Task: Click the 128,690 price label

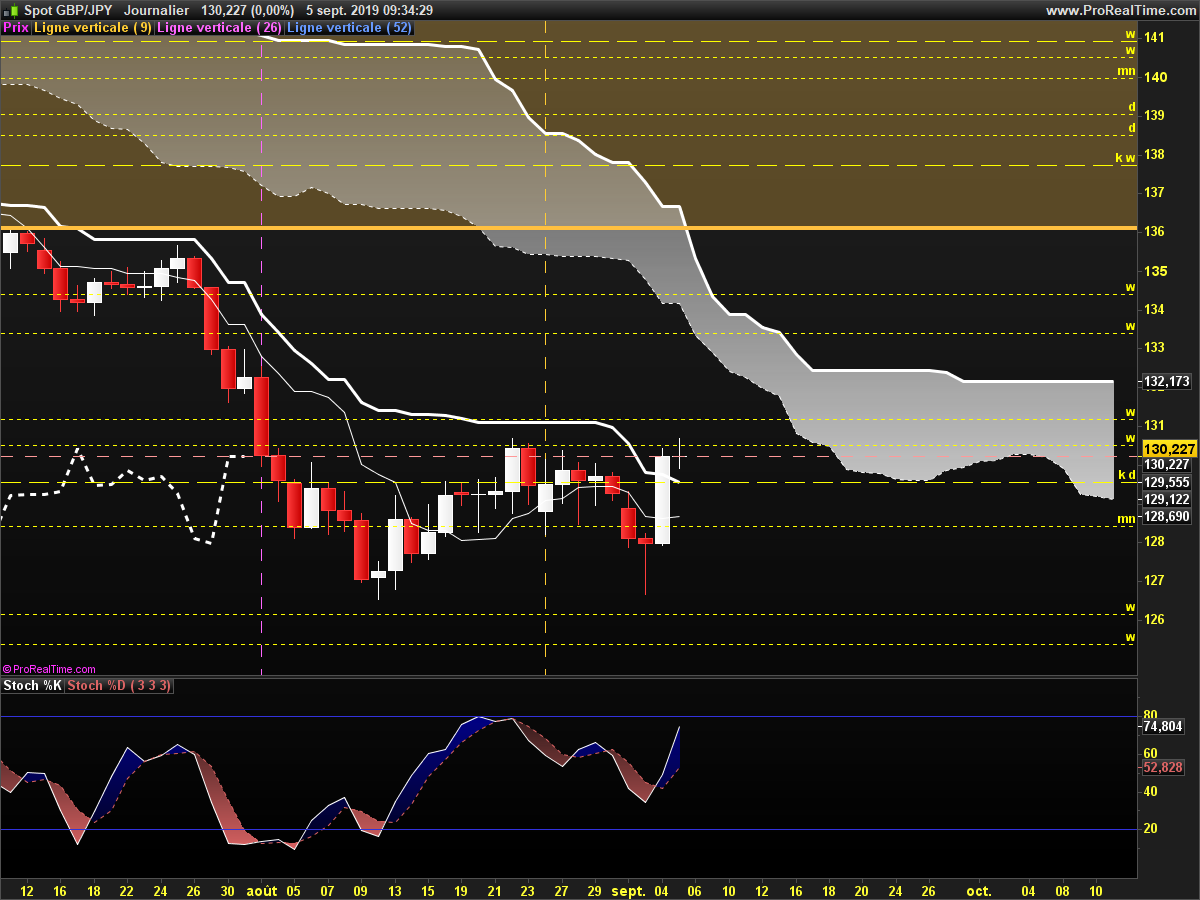Action: pyautogui.click(x=1166, y=516)
